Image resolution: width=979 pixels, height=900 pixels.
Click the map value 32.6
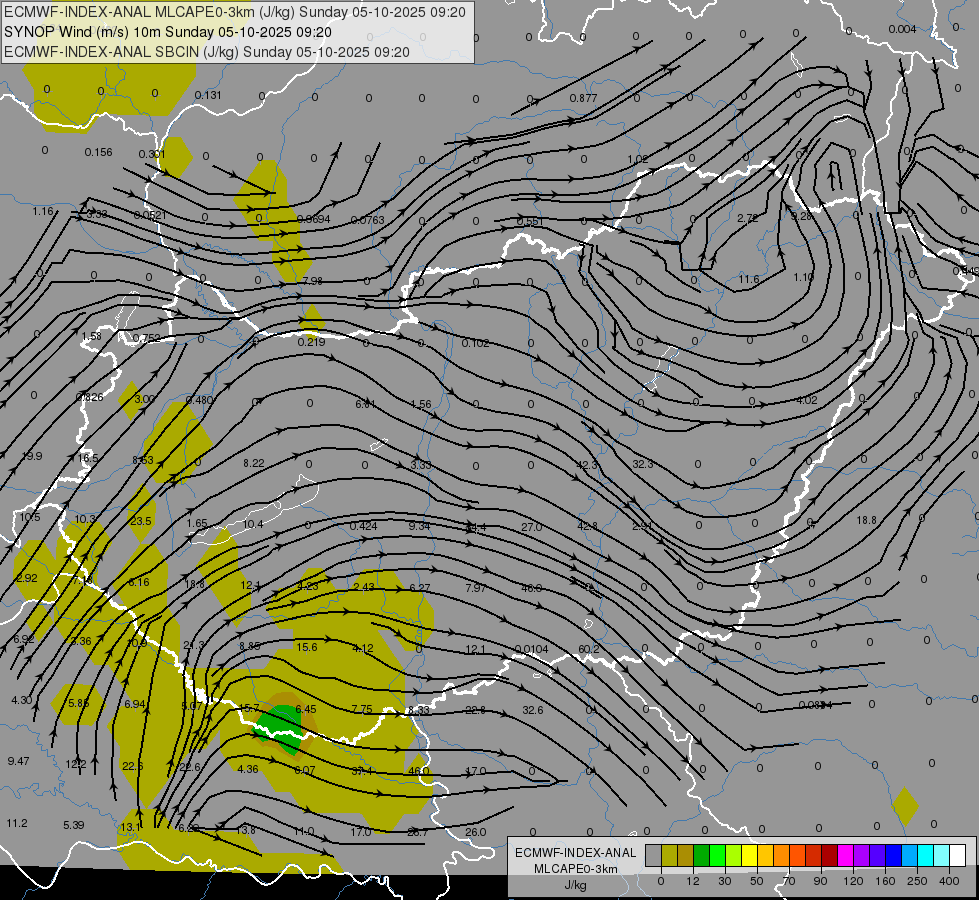533,710
